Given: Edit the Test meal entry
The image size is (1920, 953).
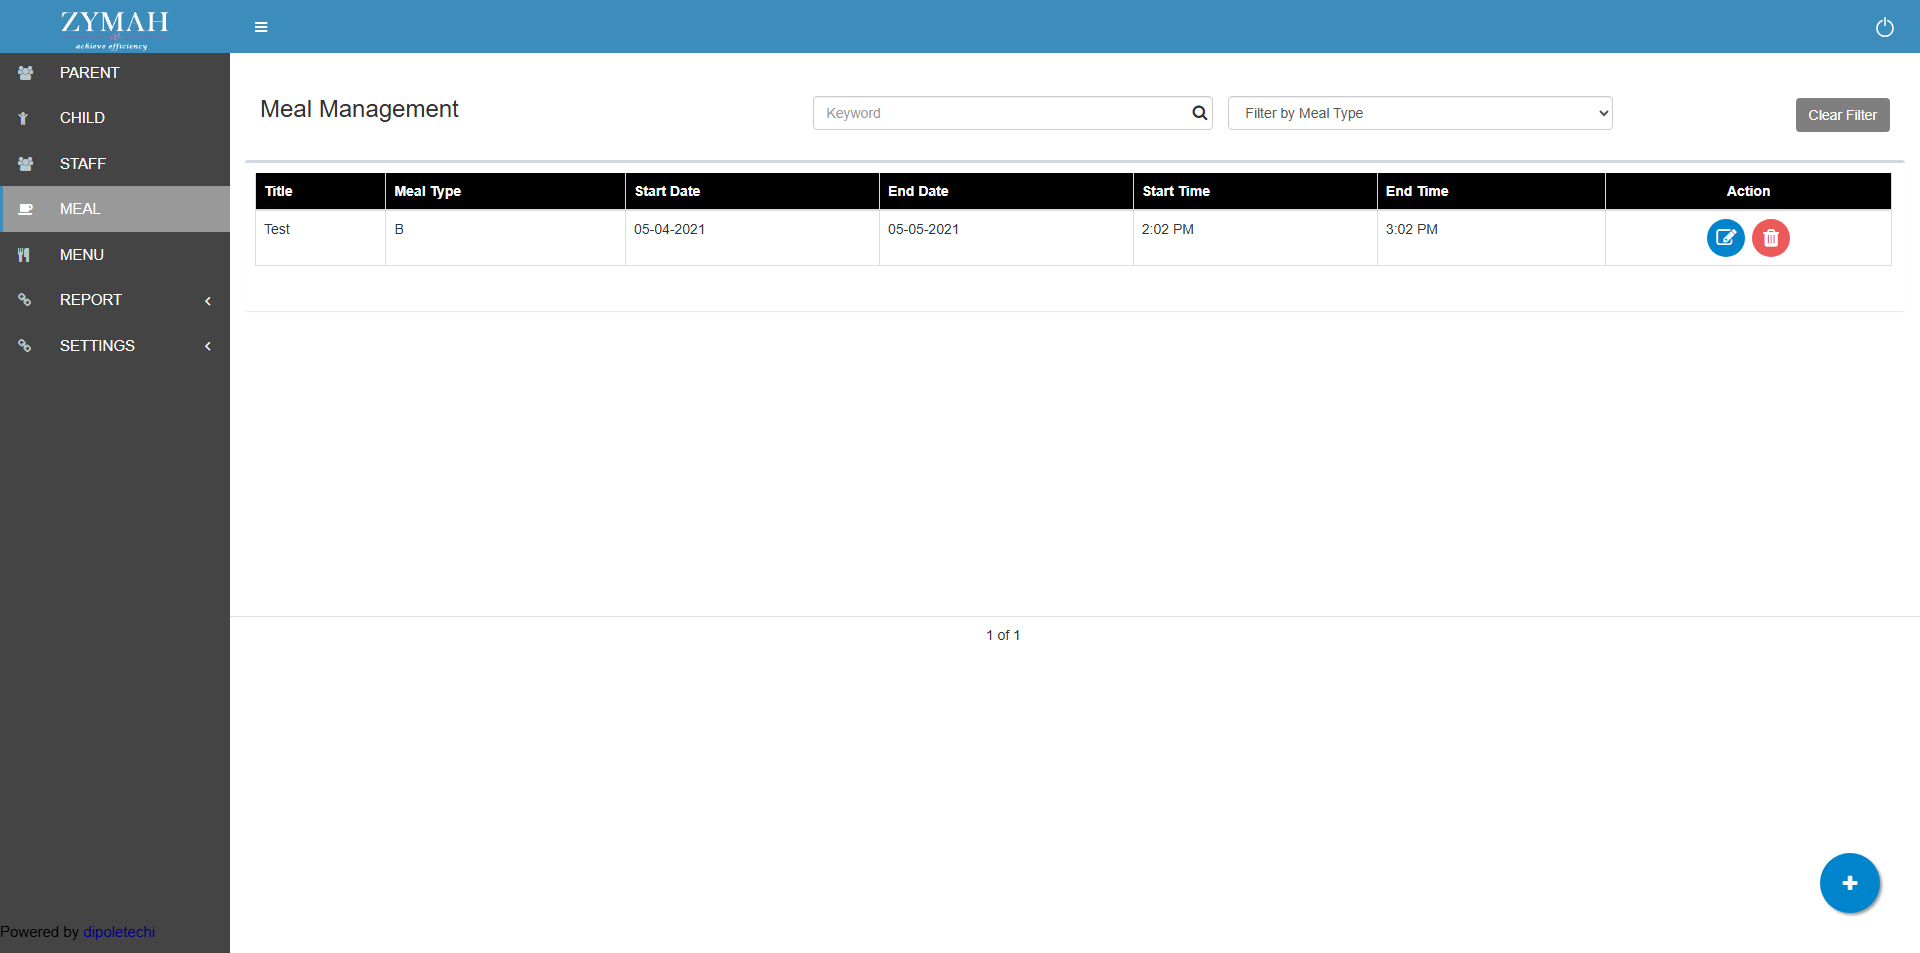Looking at the screenshot, I should [1725, 238].
